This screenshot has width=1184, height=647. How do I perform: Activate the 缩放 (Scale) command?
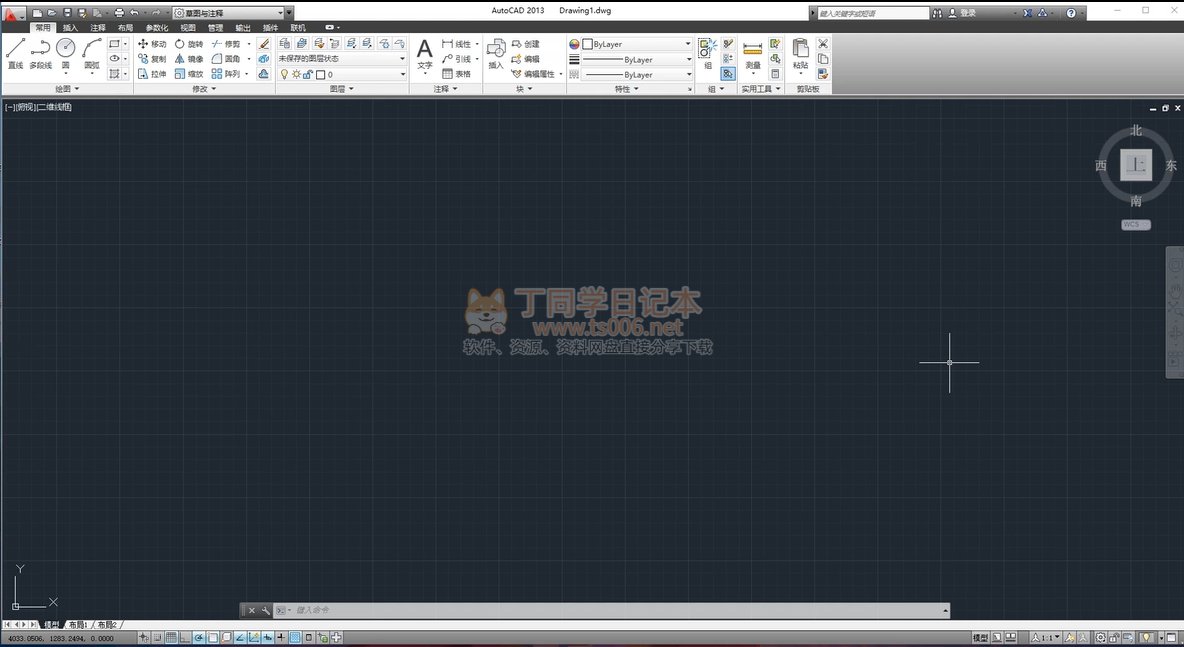point(189,74)
